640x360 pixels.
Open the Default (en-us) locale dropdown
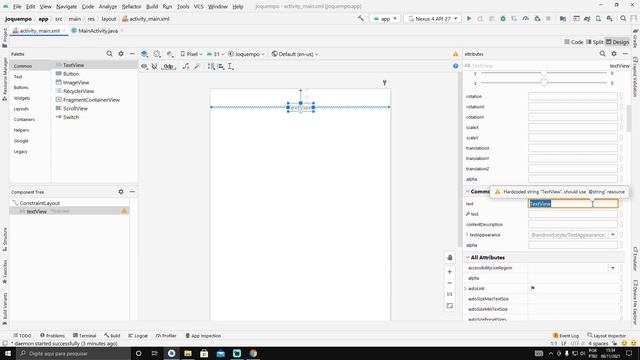pyautogui.click(x=295, y=54)
